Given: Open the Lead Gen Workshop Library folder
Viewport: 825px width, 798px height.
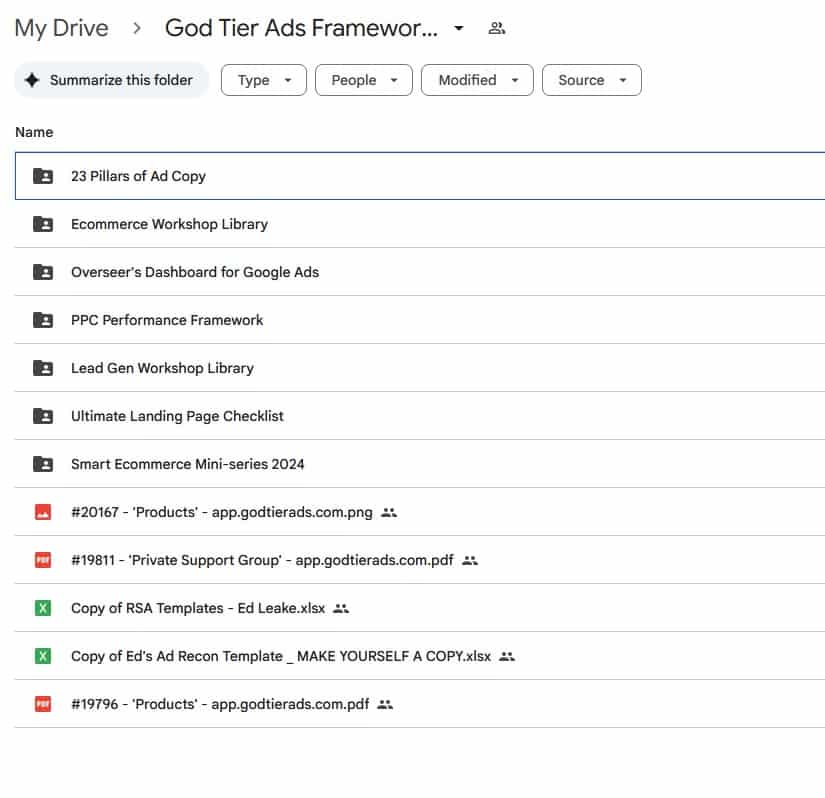Looking at the screenshot, I should pyautogui.click(x=162, y=368).
